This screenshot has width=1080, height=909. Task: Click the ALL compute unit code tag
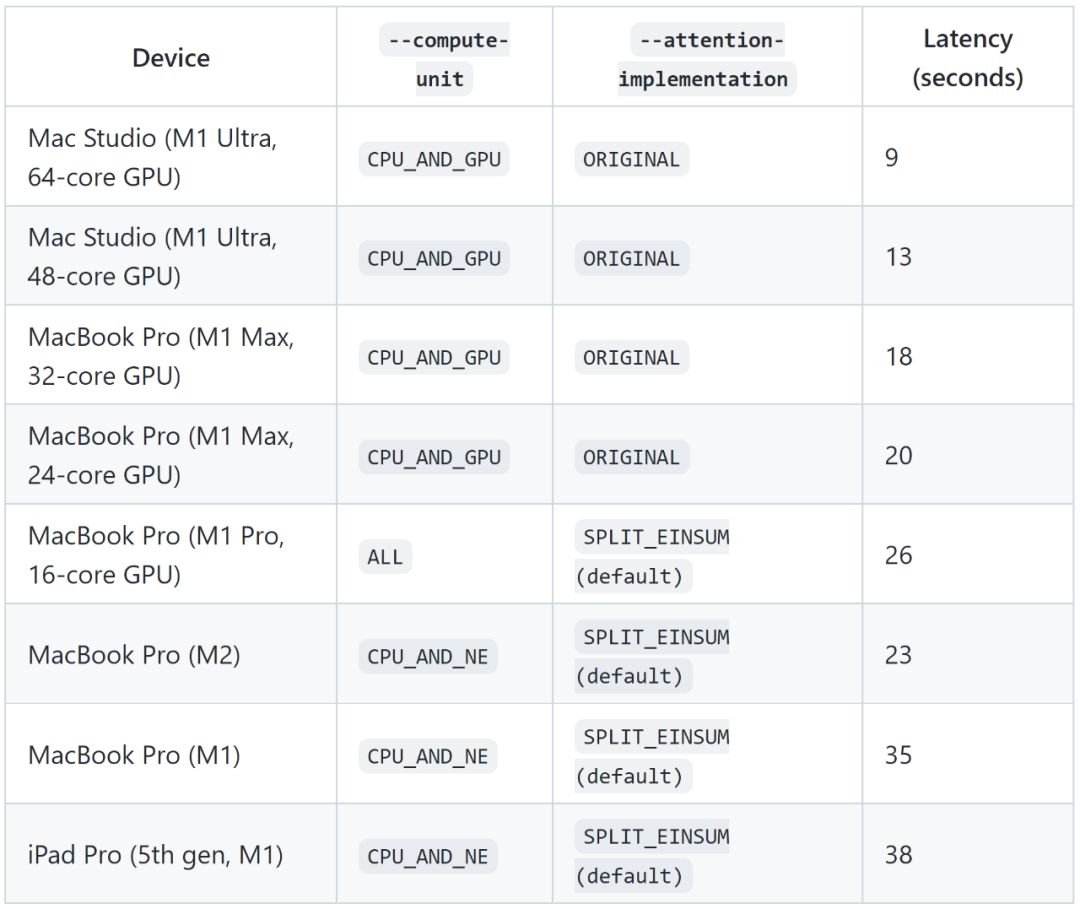coord(385,557)
